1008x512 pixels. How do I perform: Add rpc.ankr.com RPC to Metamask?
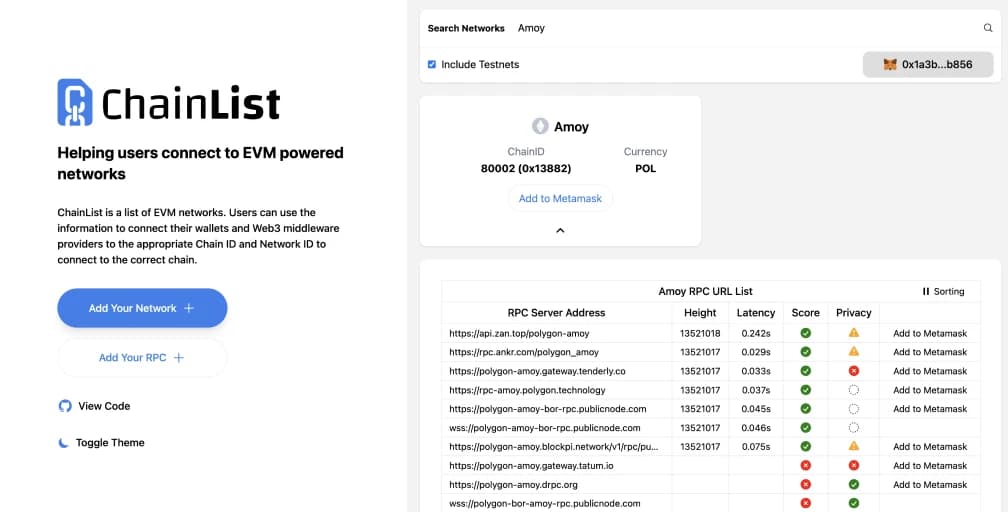click(x=930, y=352)
